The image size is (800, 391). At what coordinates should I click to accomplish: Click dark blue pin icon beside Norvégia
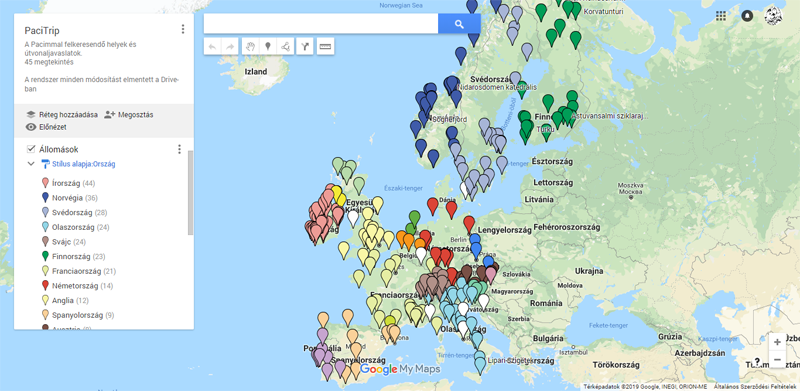coord(44,198)
